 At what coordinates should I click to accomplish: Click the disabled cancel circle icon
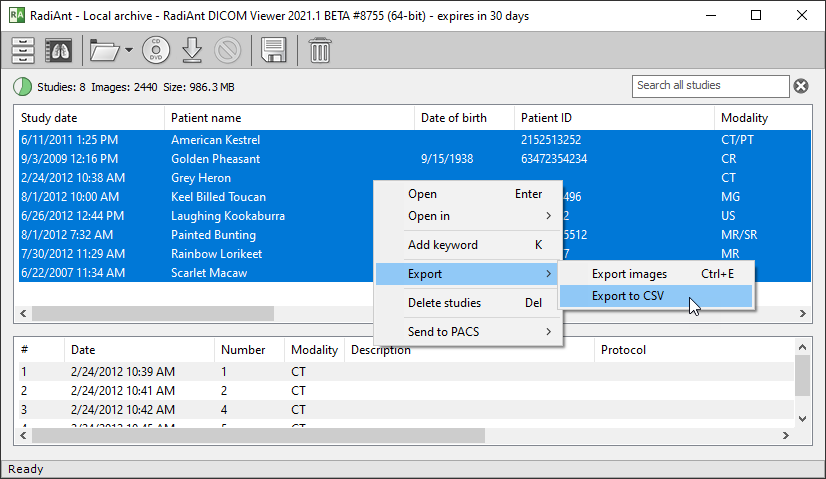click(228, 51)
